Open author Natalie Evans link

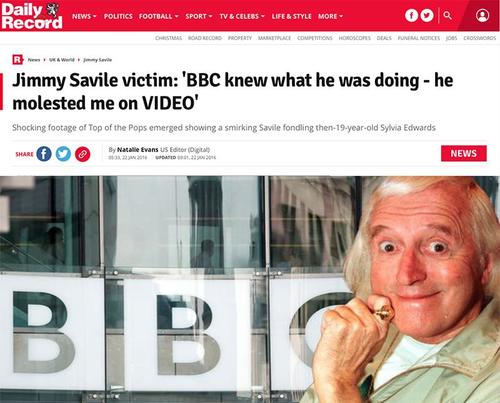137,150
